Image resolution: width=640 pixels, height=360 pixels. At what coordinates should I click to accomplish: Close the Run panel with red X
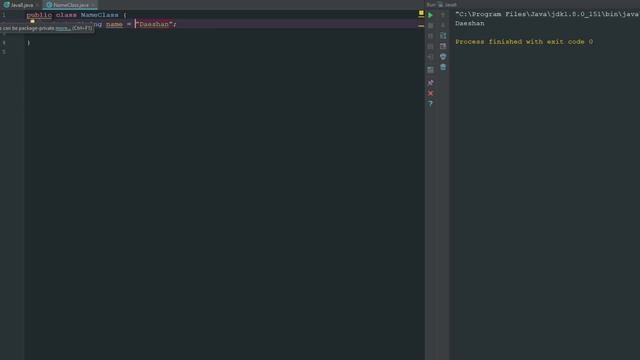pyautogui.click(x=430, y=93)
